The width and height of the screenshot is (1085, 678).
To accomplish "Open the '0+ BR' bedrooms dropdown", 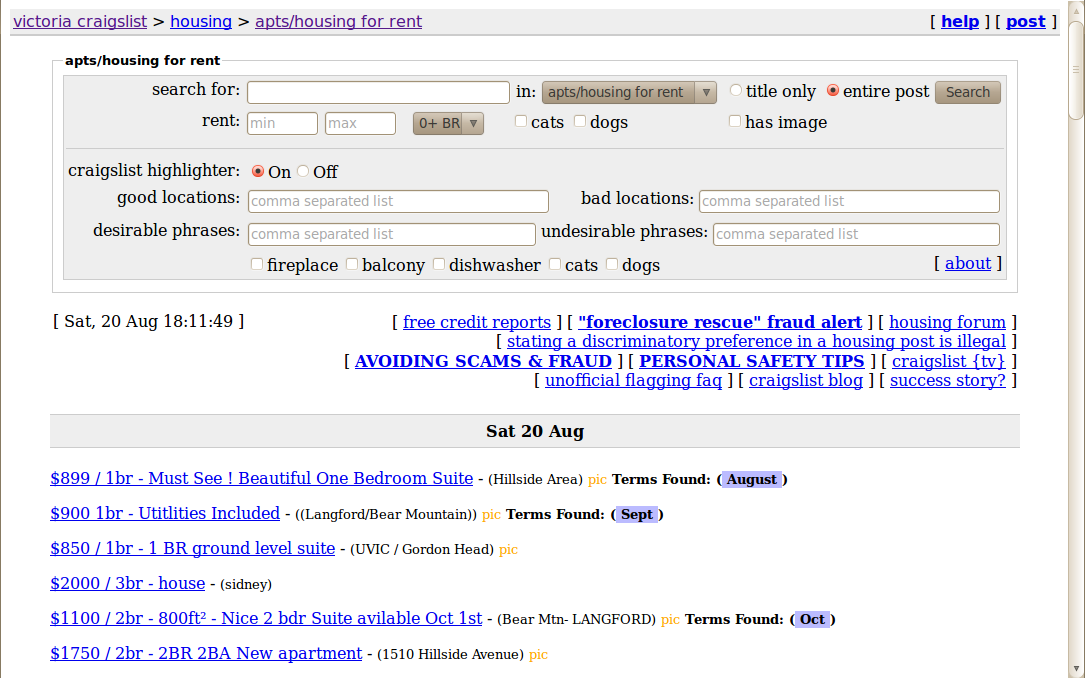I will click(448, 123).
